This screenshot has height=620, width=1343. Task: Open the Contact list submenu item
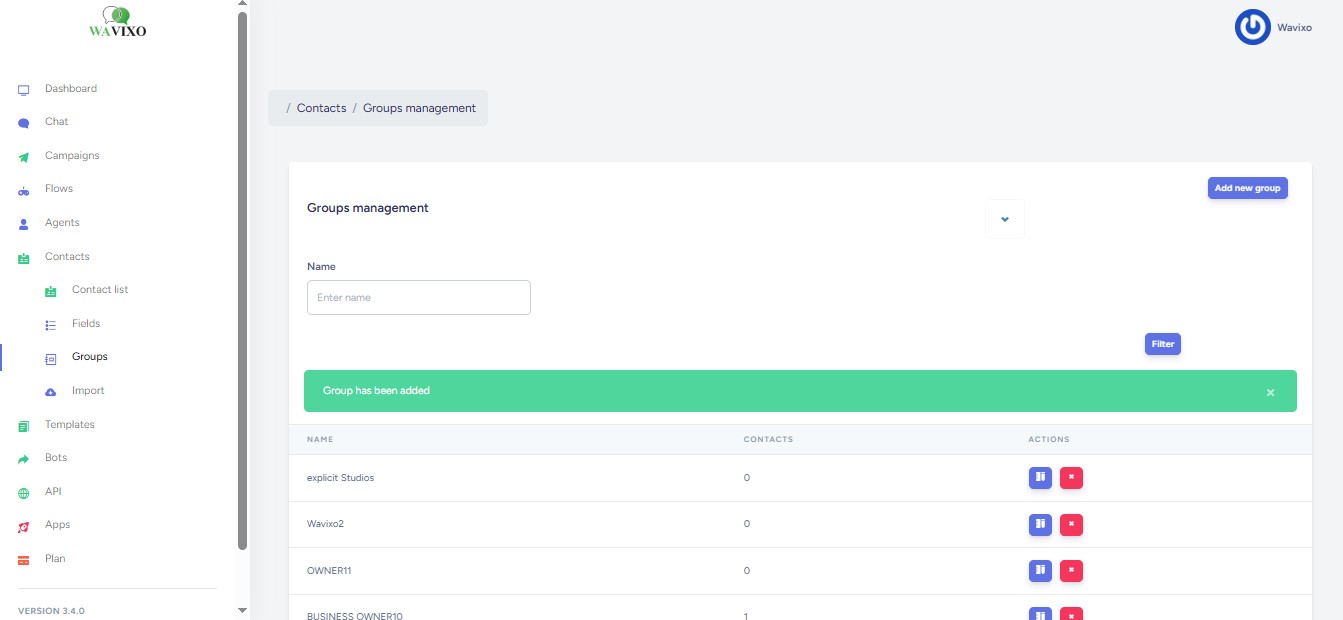point(100,290)
